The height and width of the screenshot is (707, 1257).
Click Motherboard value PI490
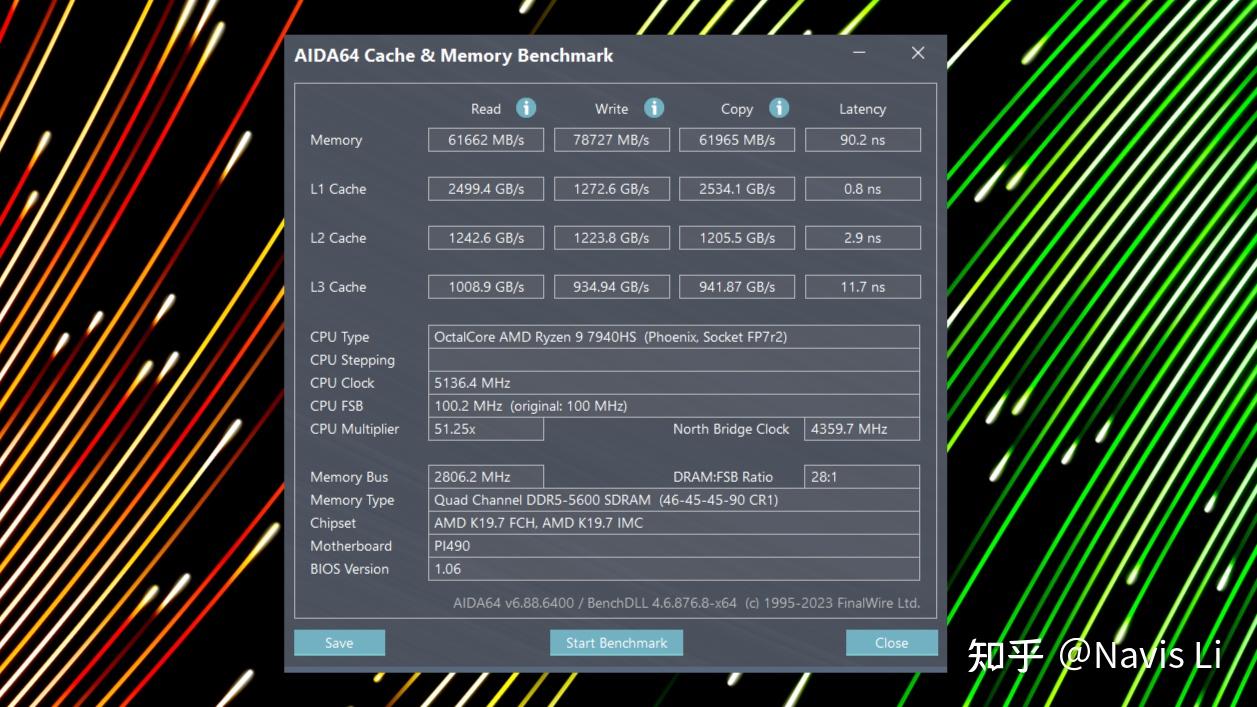click(674, 546)
